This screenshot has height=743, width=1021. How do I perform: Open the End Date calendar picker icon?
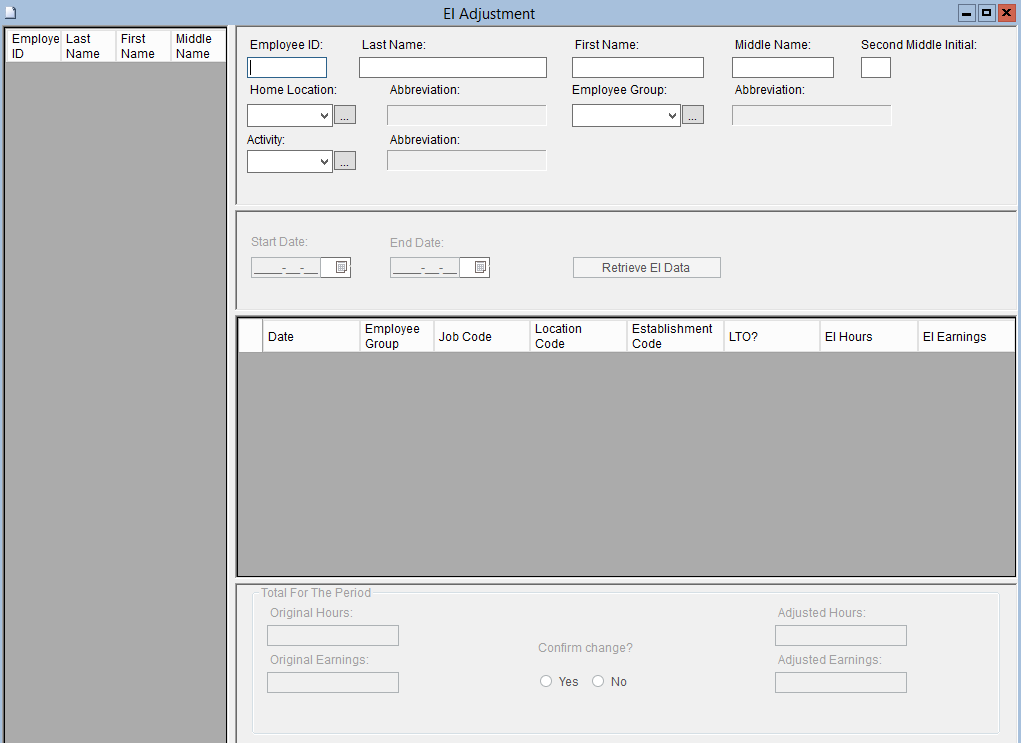(x=480, y=268)
